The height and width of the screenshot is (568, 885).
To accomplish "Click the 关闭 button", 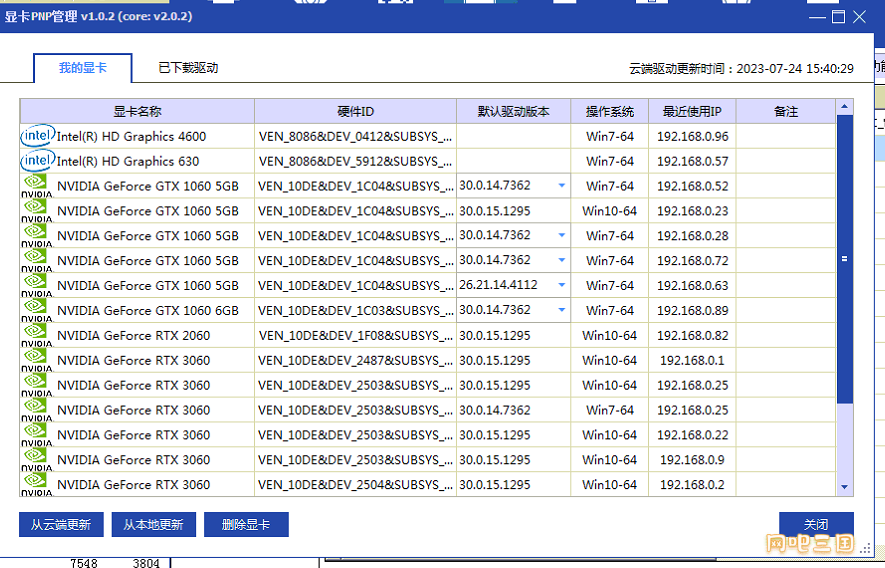I will 816,525.
